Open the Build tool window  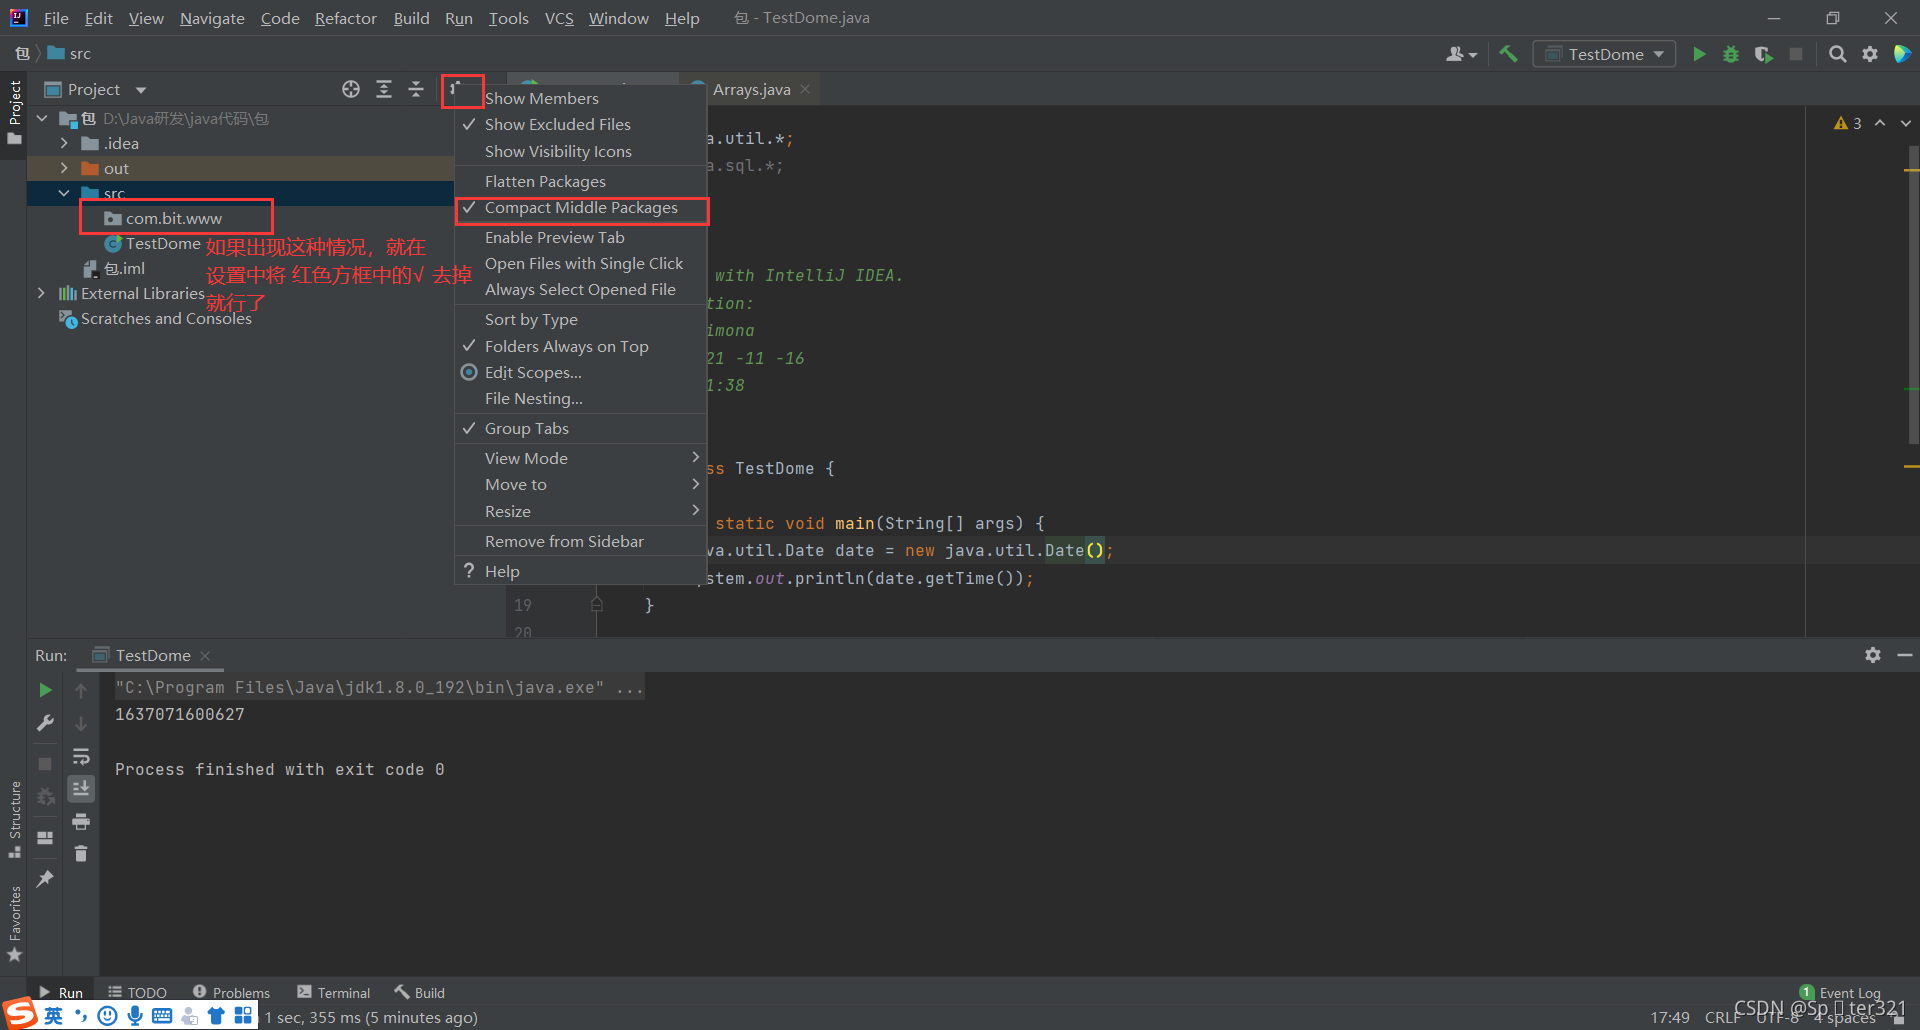click(419, 992)
